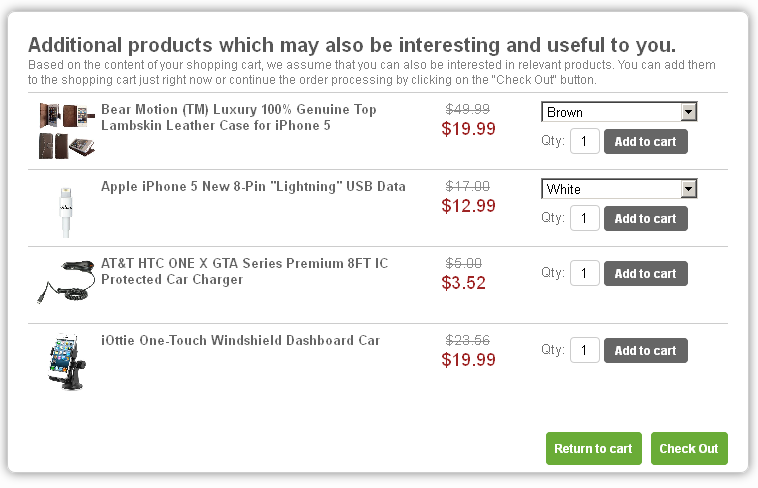Add iOttie windshield mount to cart

pyautogui.click(x=645, y=350)
